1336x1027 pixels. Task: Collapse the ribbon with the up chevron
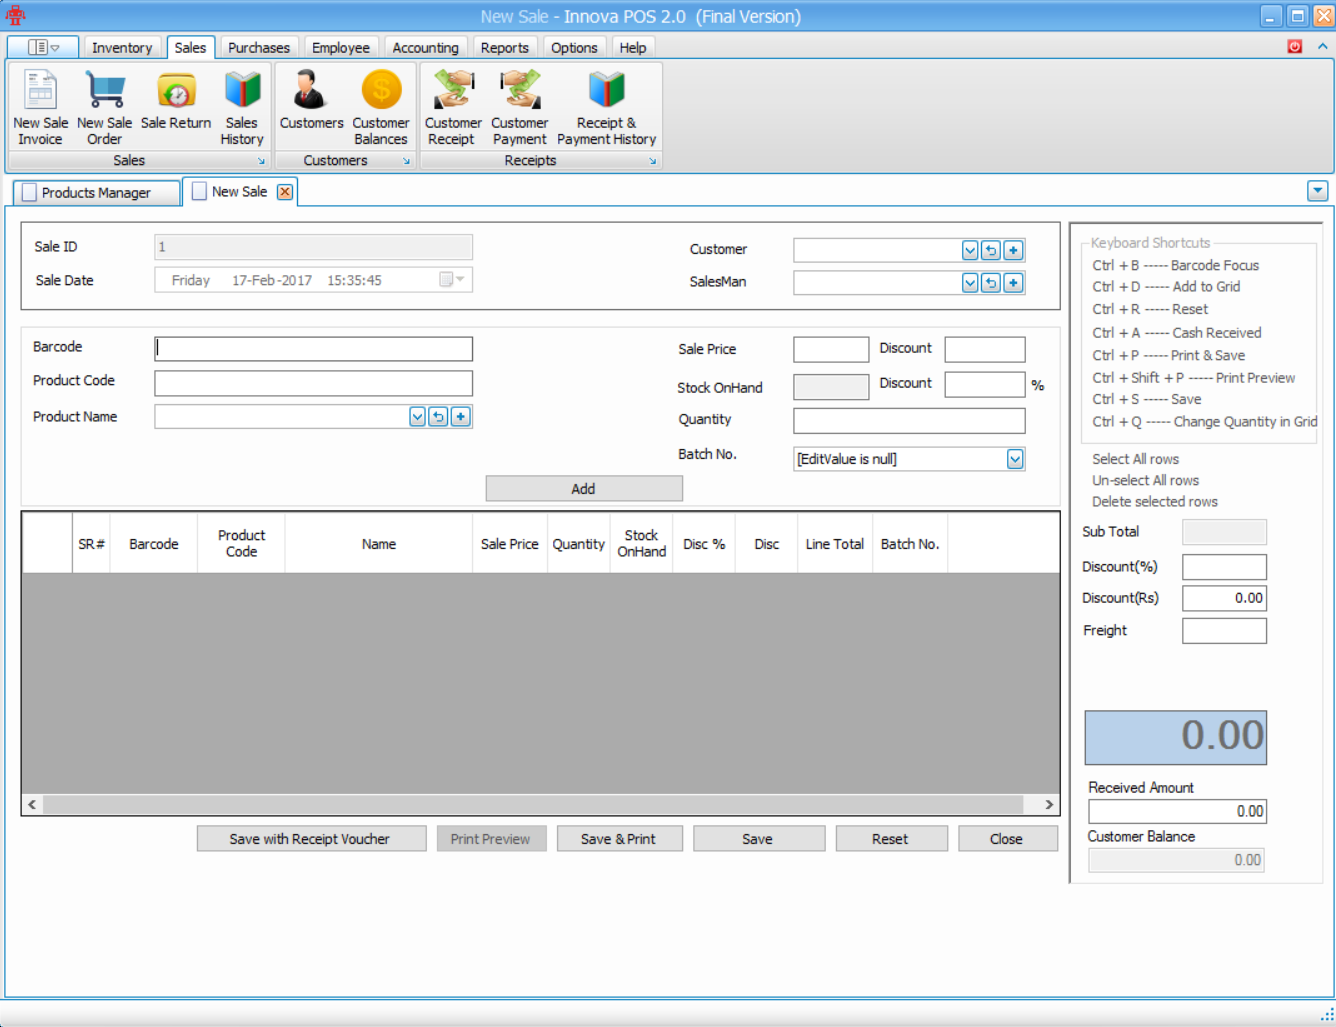click(x=1322, y=46)
